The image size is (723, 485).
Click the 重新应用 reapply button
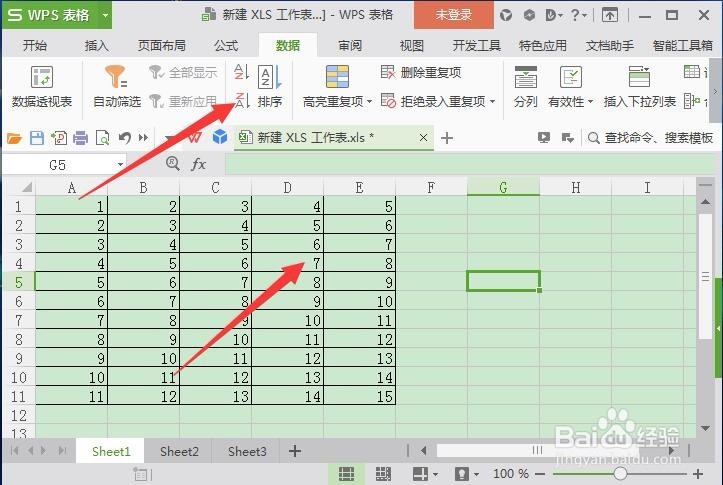pyautogui.click(x=183, y=101)
